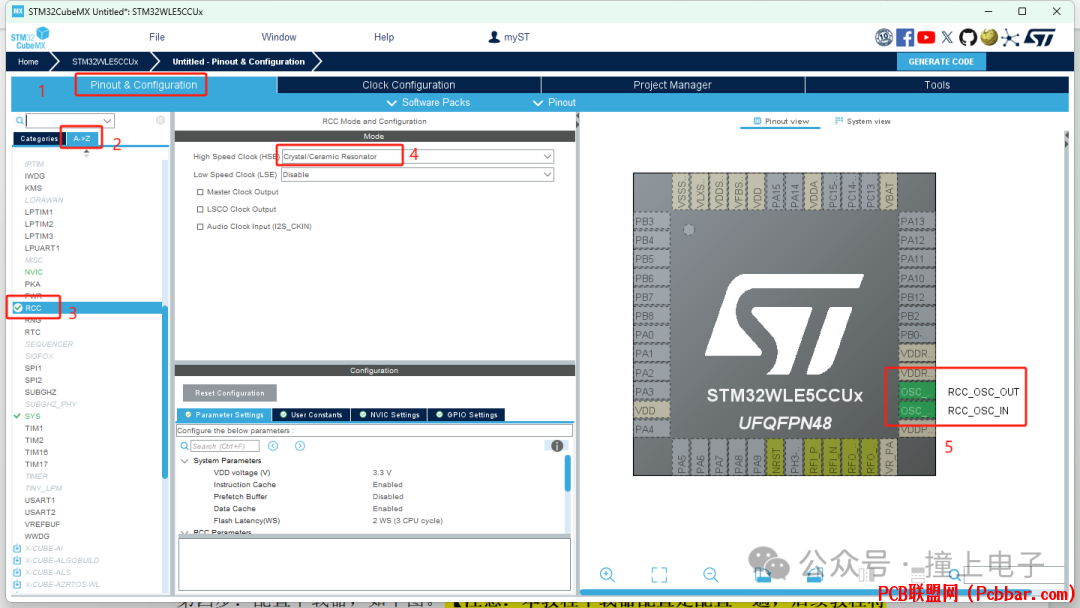Select USART1 in the peripheral list

(39, 500)
